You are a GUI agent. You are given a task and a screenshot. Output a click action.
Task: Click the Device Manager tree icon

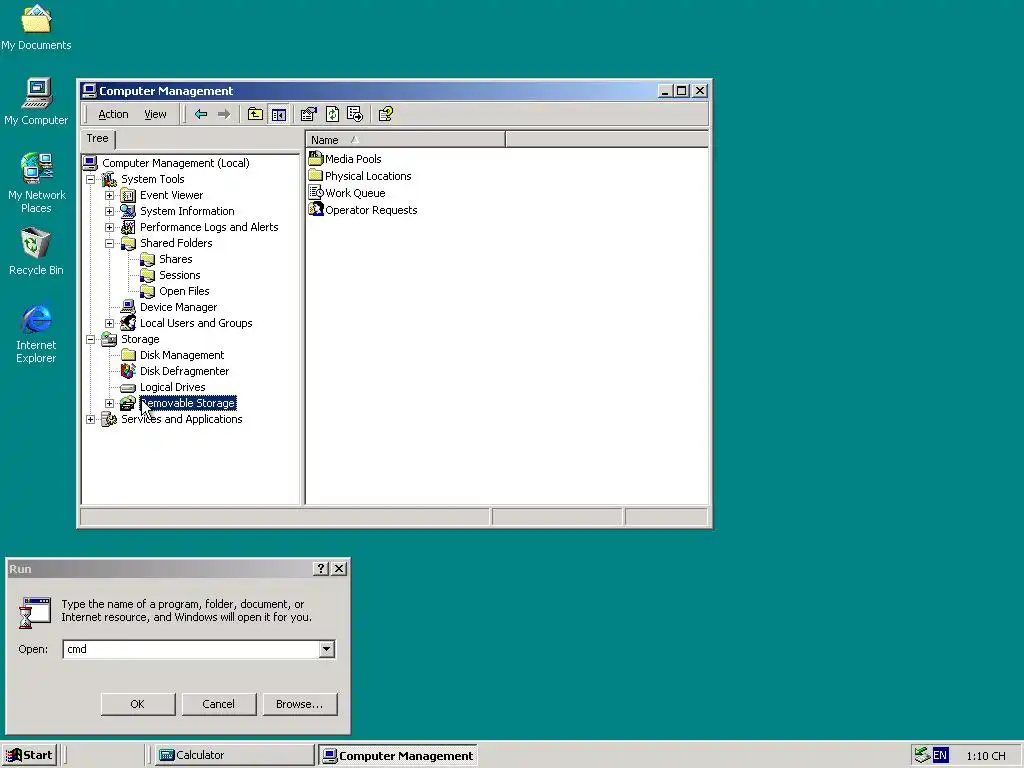(128, 307)
